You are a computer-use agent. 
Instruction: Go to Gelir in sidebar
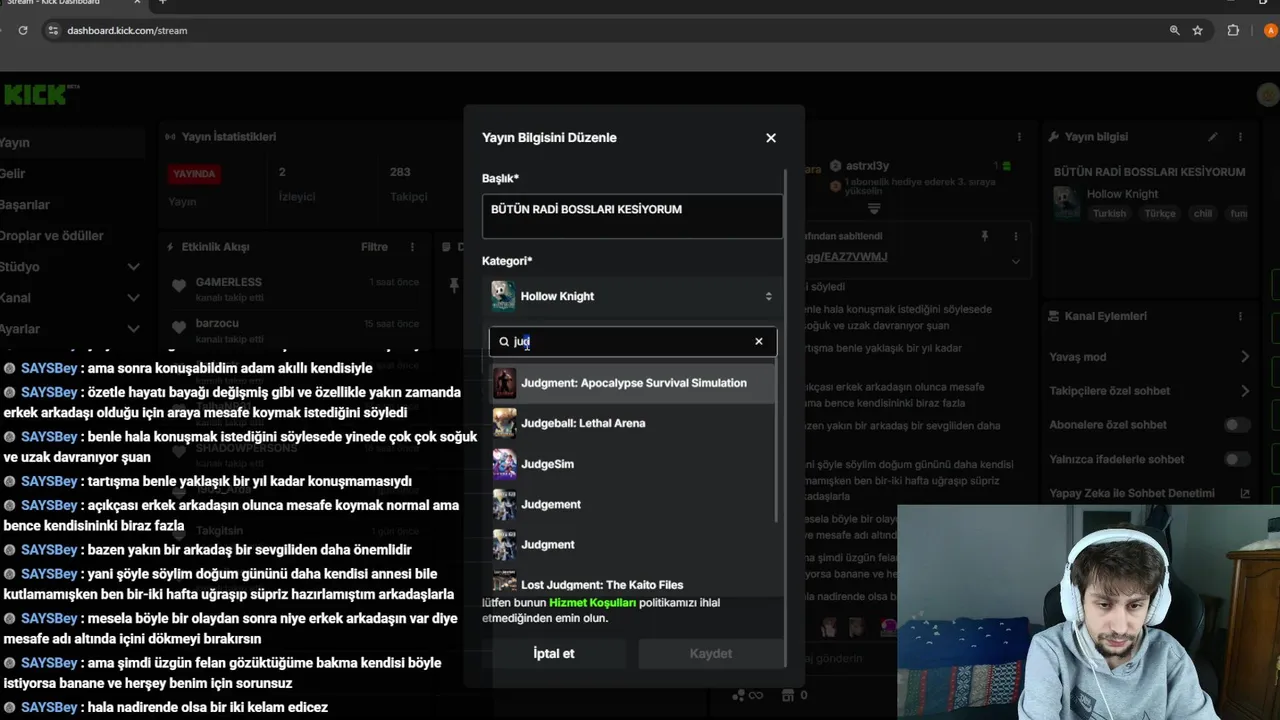tap(13, 174)
